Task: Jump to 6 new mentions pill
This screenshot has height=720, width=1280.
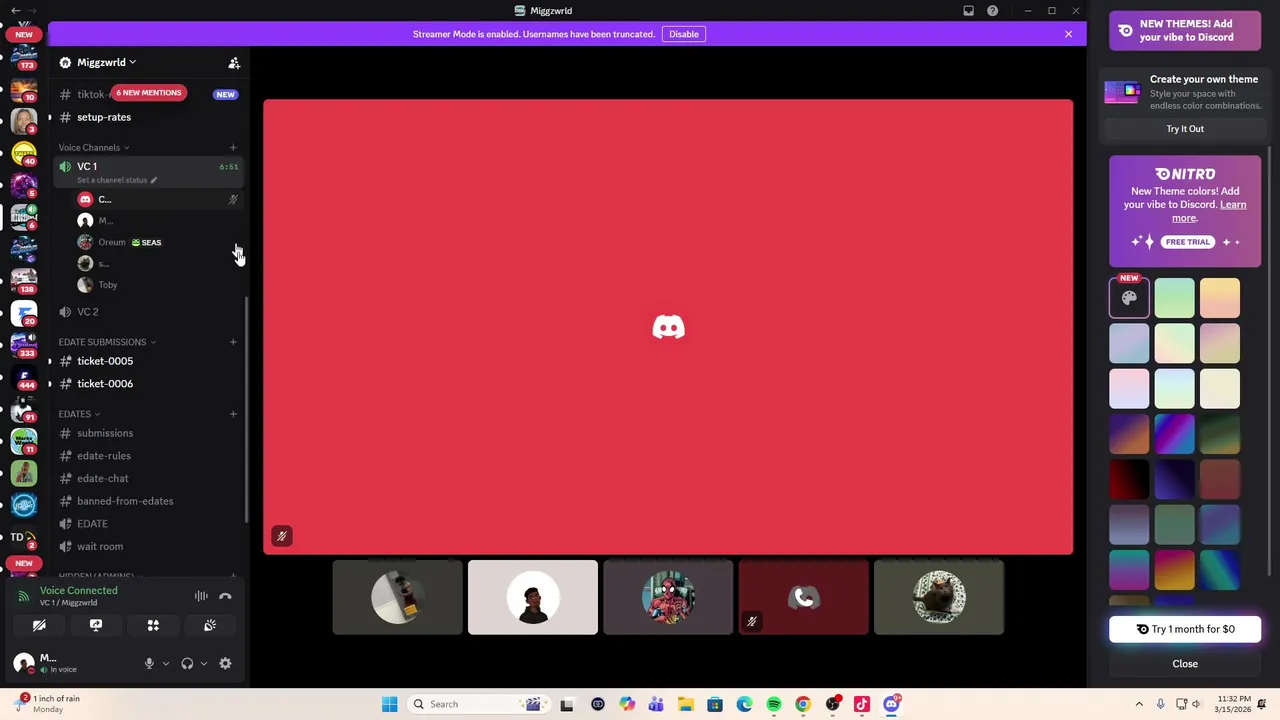Action: 149,93
